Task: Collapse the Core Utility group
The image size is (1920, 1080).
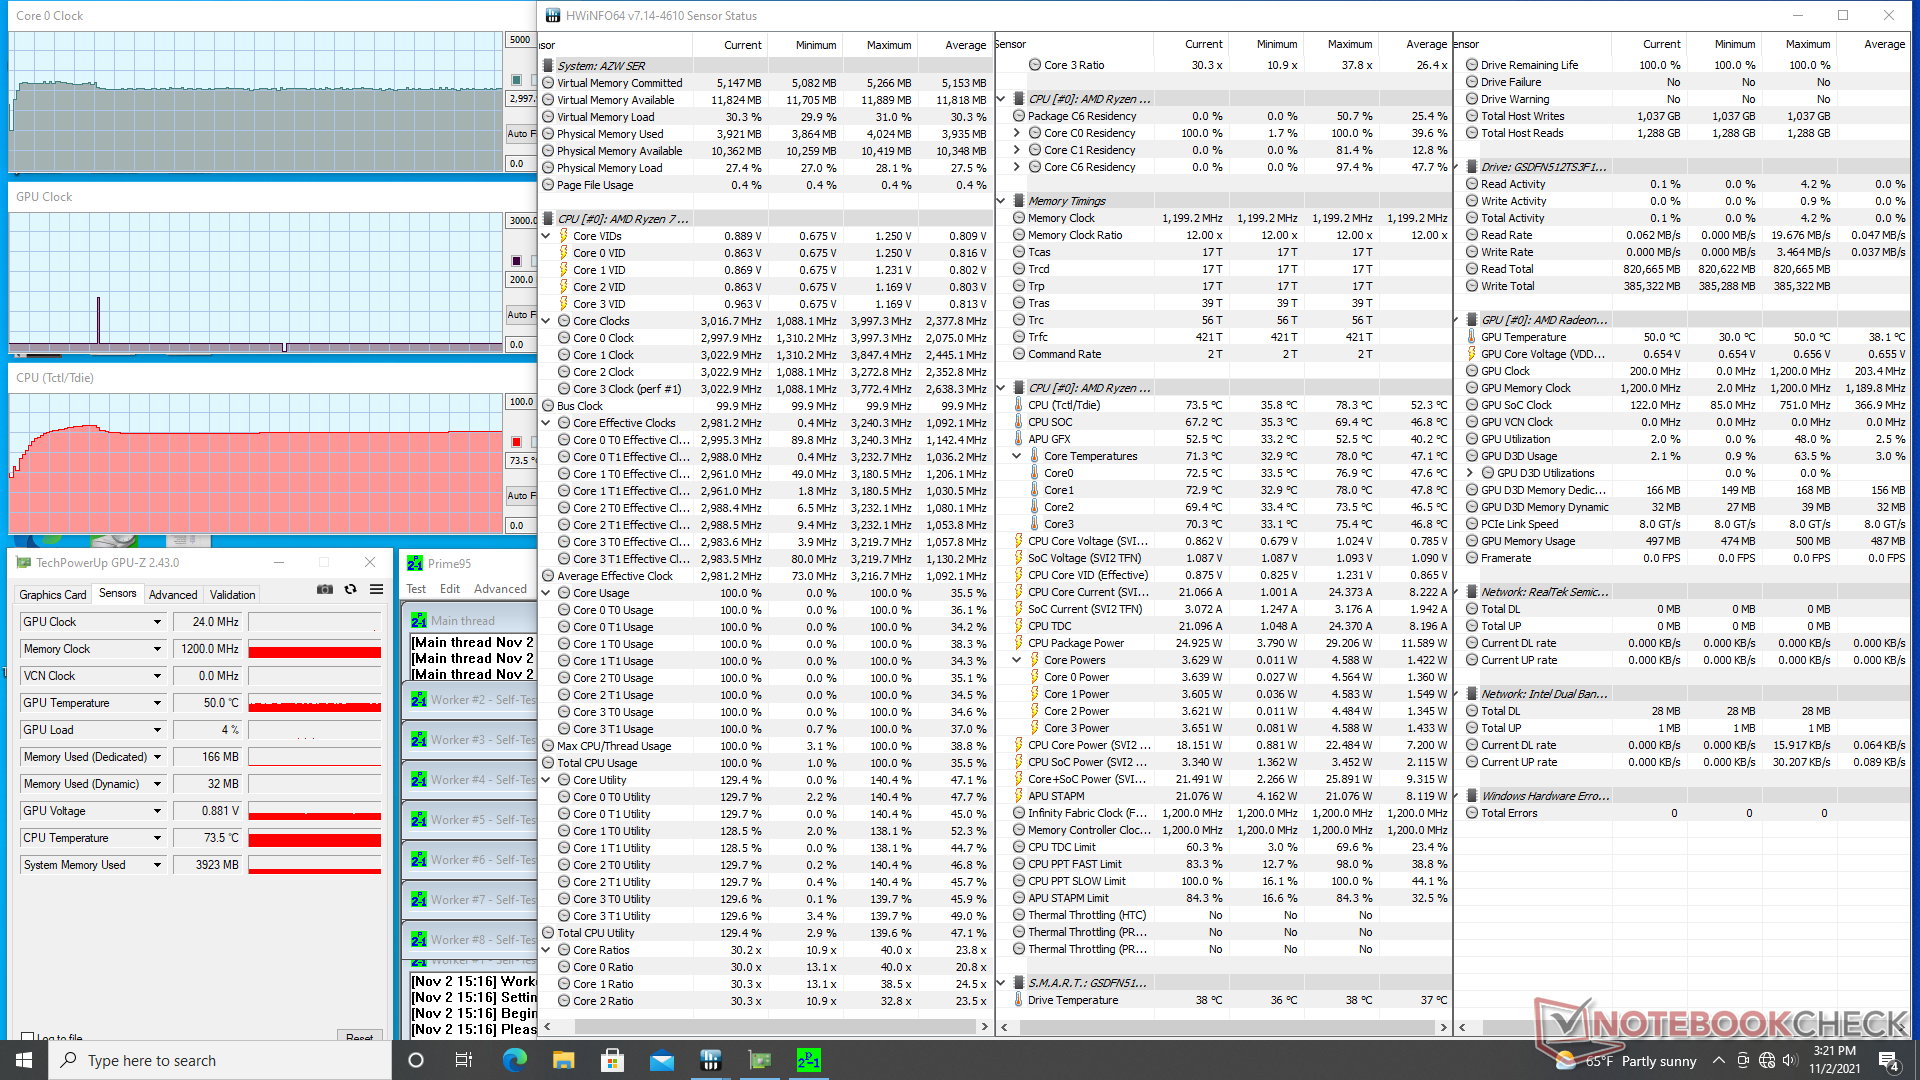Action: point(546,780)
